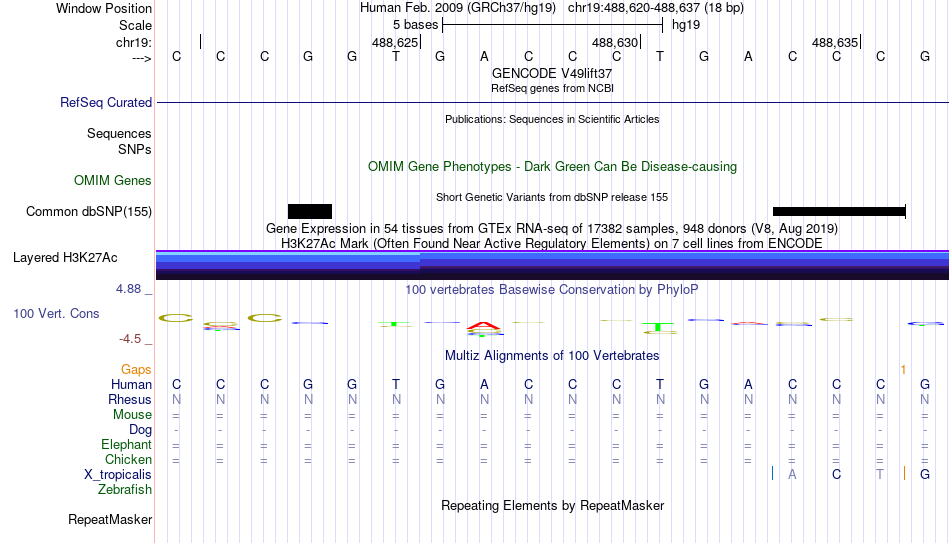Click the X_tropicalis aligned base A

[792, 475]
